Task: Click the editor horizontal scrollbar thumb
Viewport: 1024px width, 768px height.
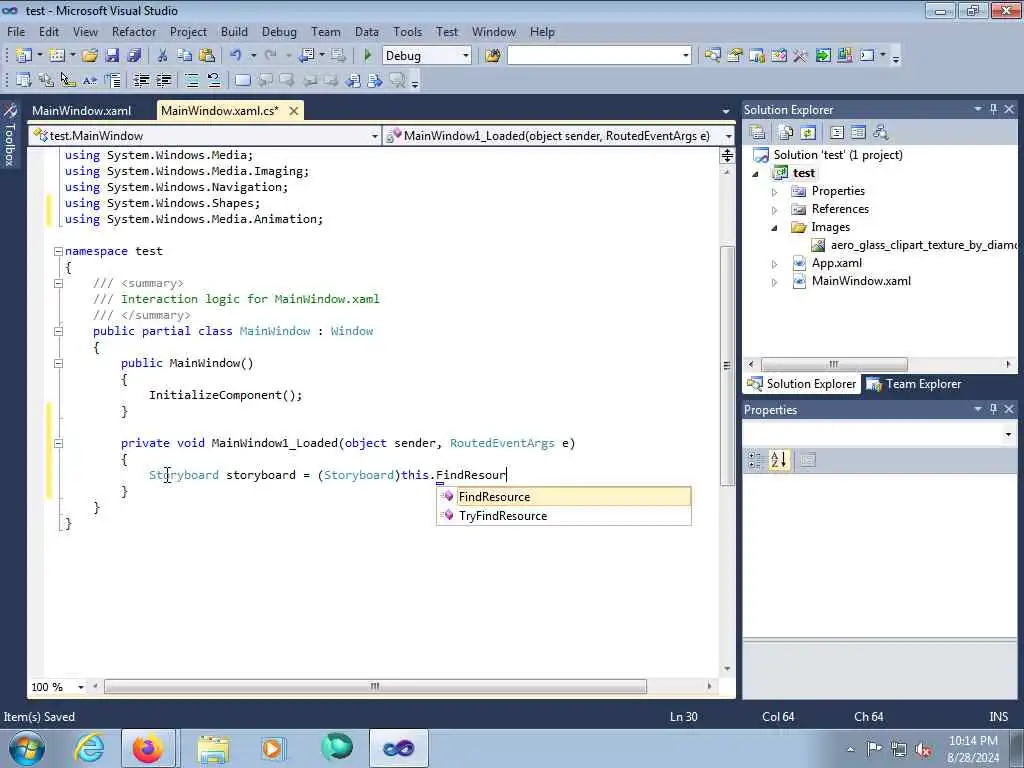Action: 375,686
